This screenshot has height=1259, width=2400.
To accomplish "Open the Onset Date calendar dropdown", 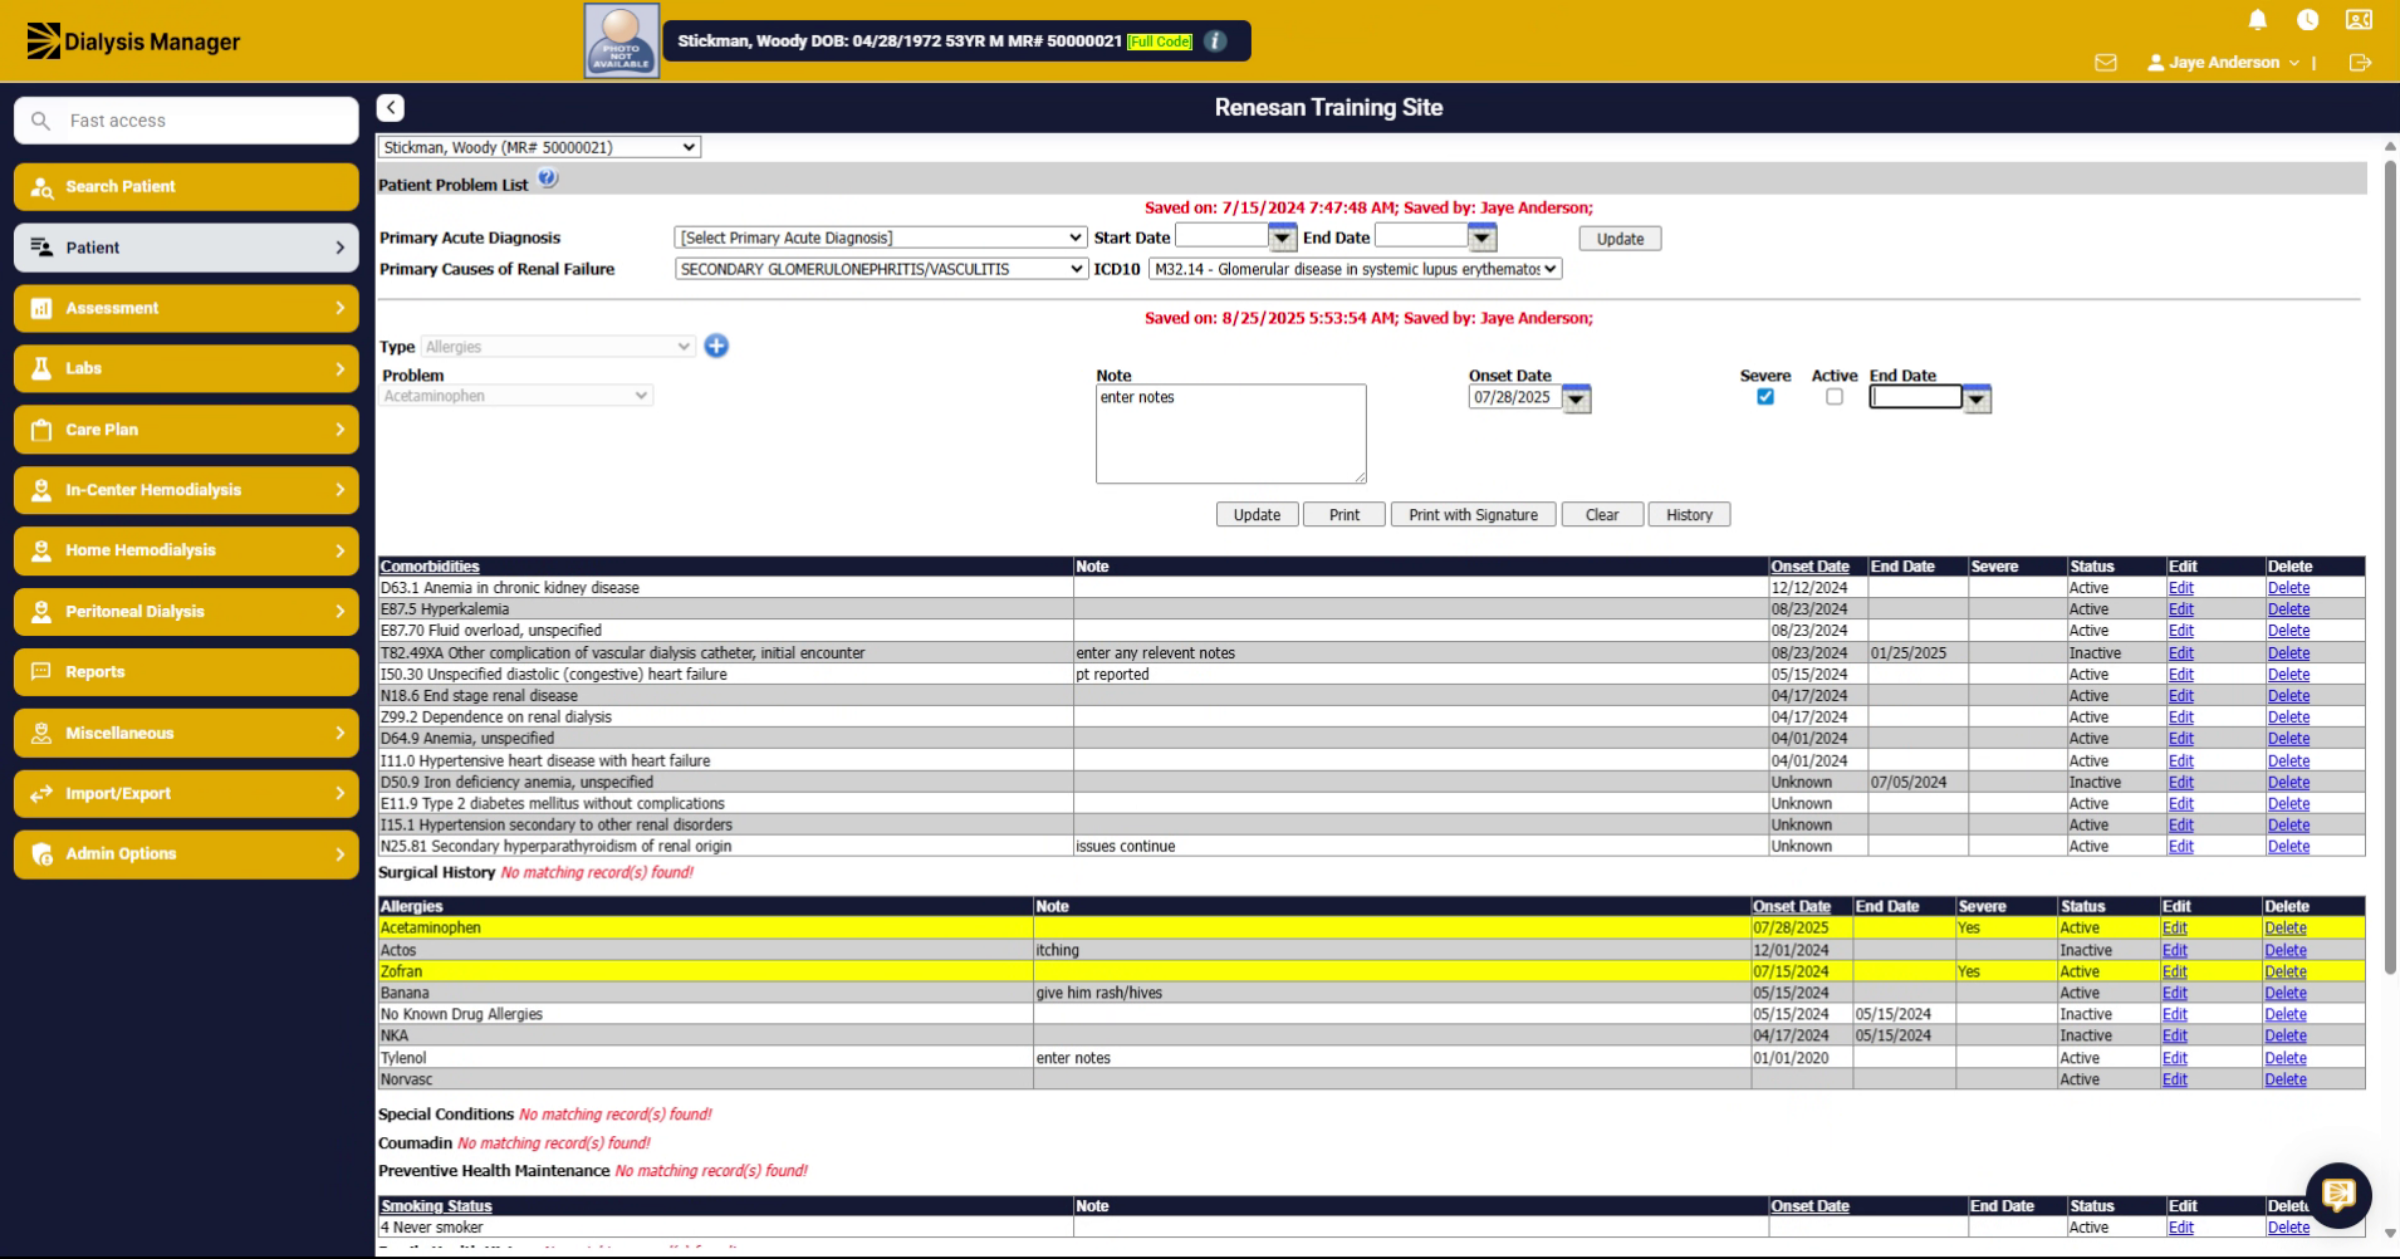I will 1576,399.
